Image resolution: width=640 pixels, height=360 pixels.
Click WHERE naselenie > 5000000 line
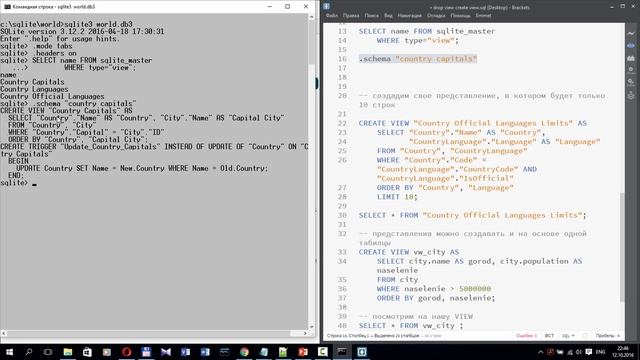(x=434, y=289)
